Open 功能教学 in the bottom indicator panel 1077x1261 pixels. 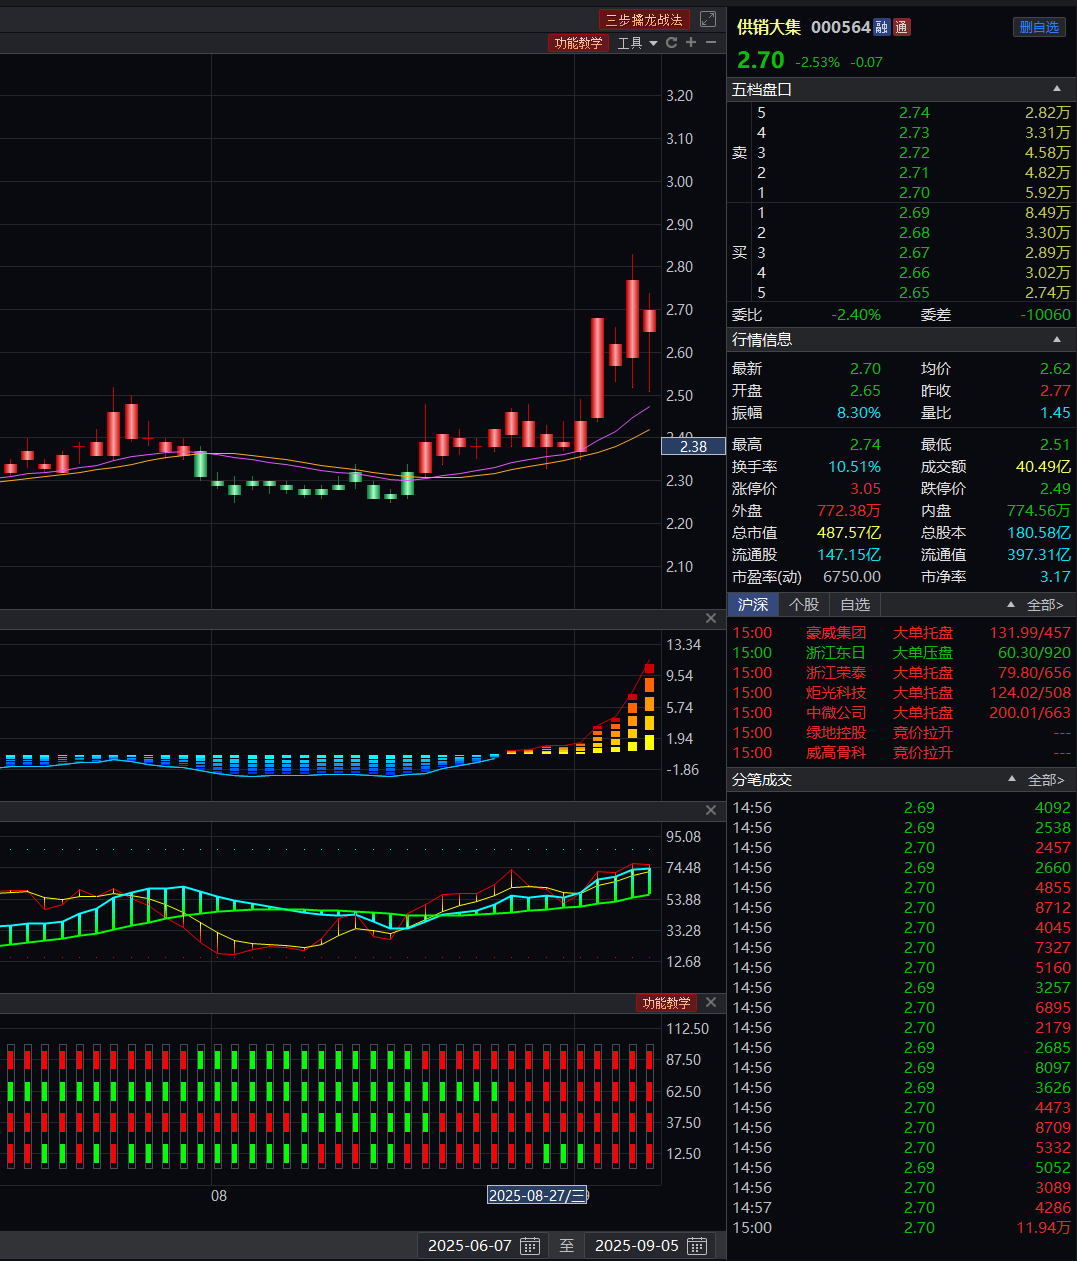coord(667,1002)
